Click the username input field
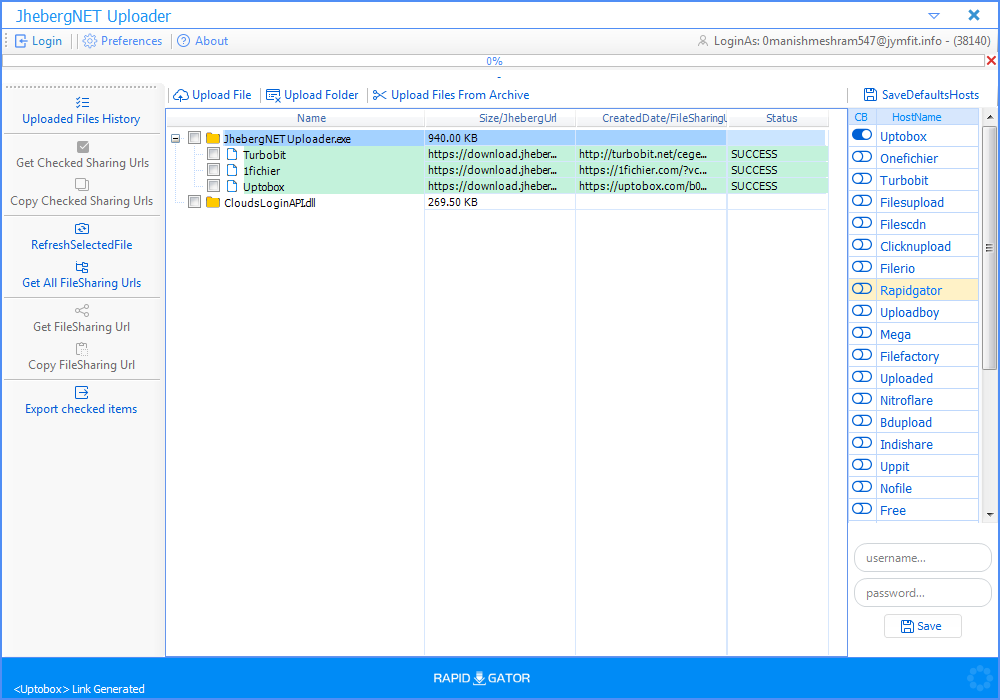The image size is (1000, 700). [x=922, y=558]
